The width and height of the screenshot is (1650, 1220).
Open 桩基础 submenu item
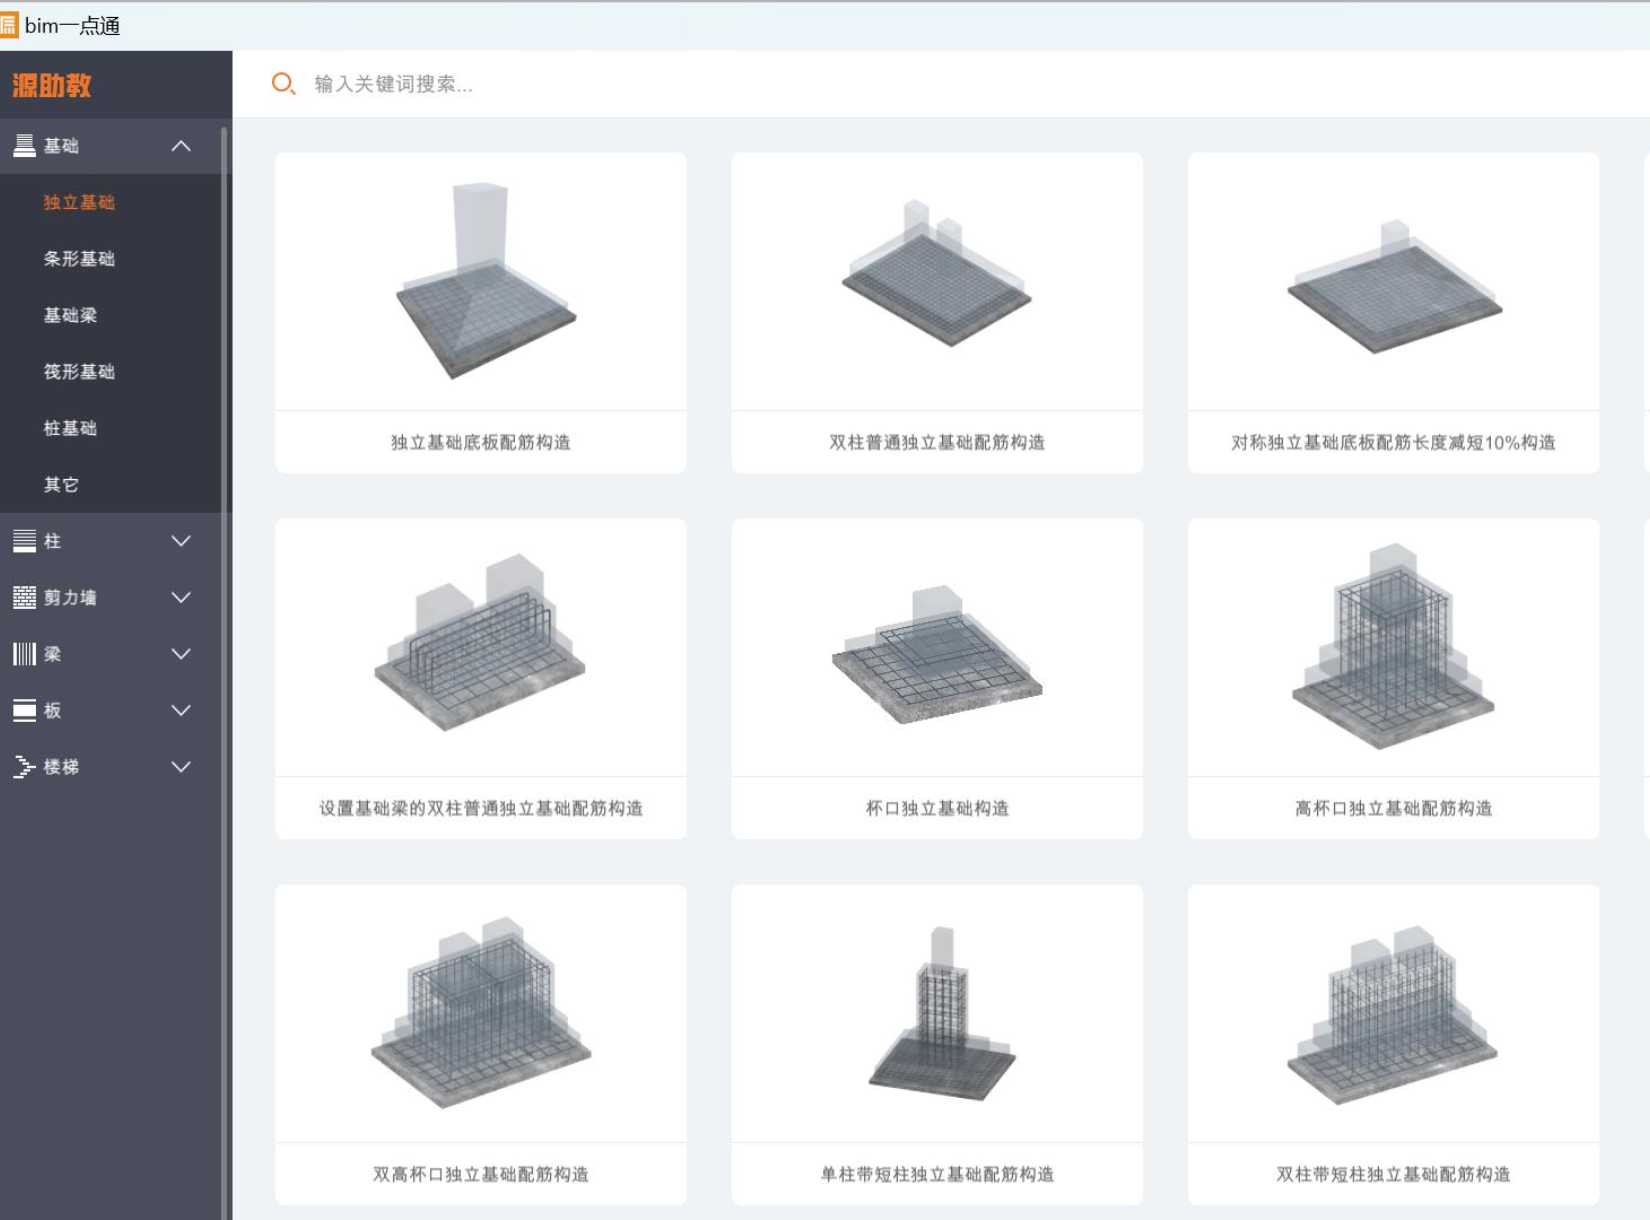pos(70,428)
